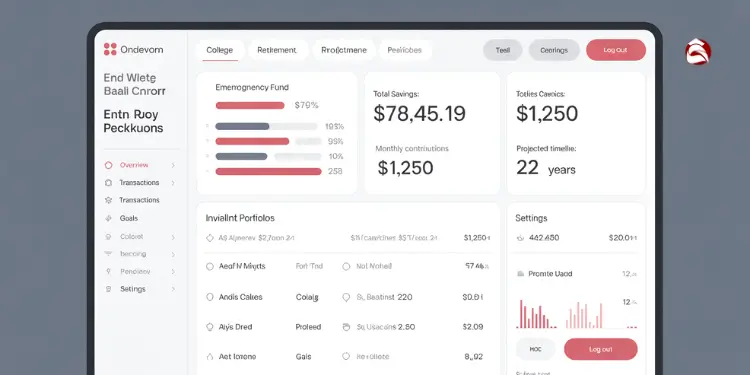Click the Invialint Porfiolos heading
The height and width of the screenshot is (375, 750).
[240, 218]
